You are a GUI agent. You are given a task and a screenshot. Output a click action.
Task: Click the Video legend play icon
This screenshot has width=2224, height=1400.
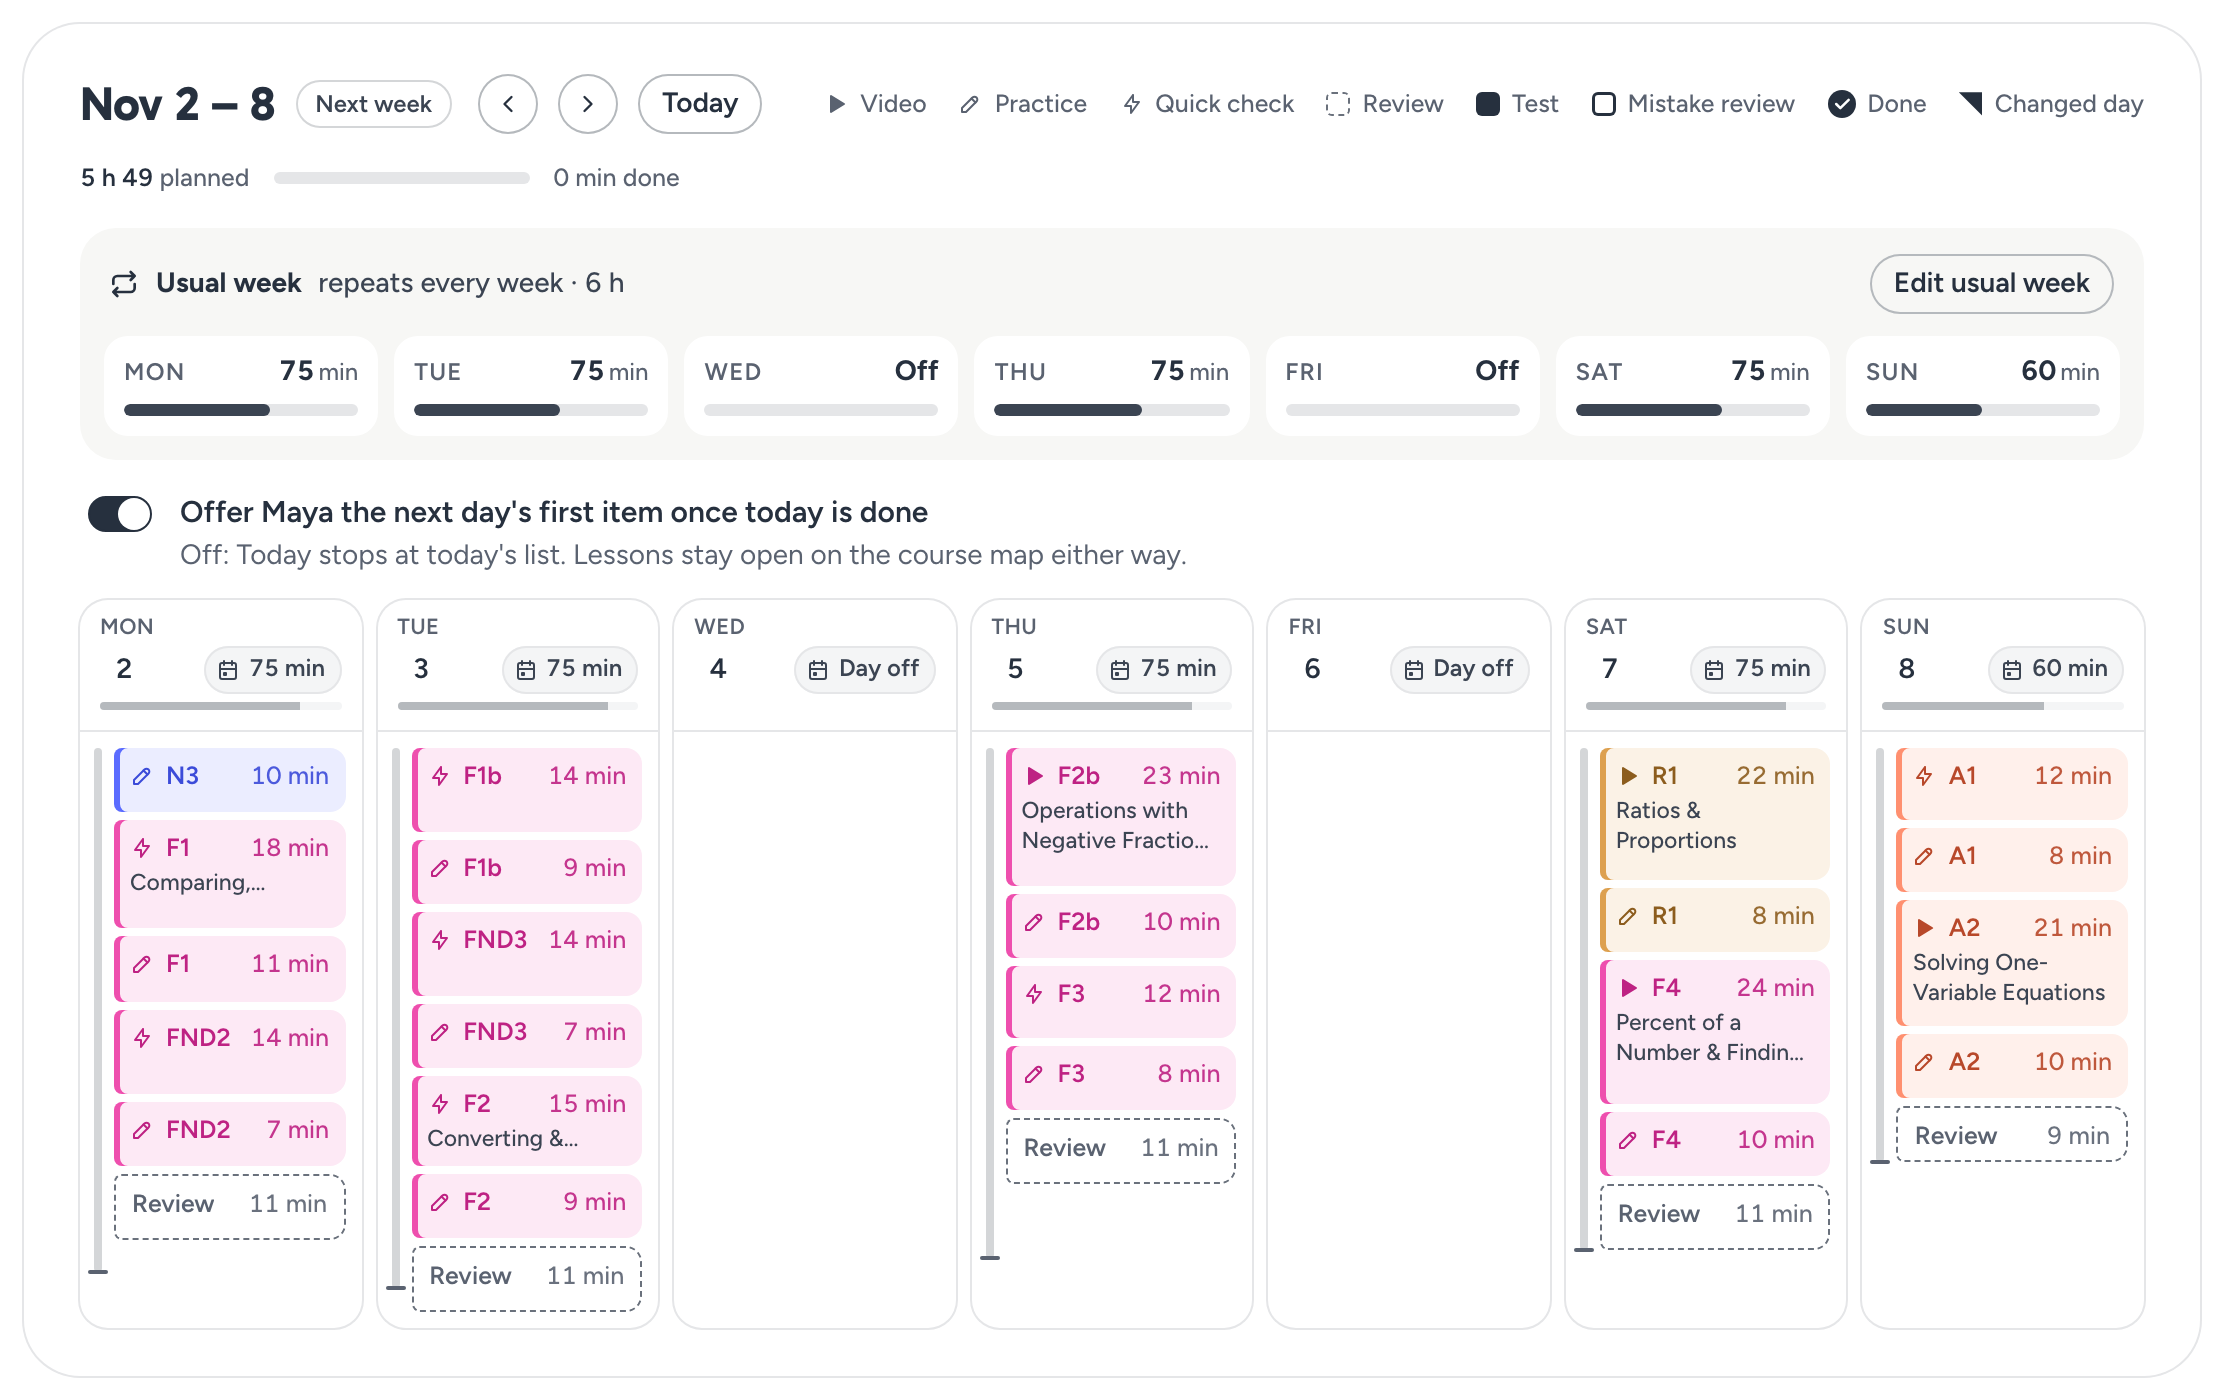pos(837,104)
